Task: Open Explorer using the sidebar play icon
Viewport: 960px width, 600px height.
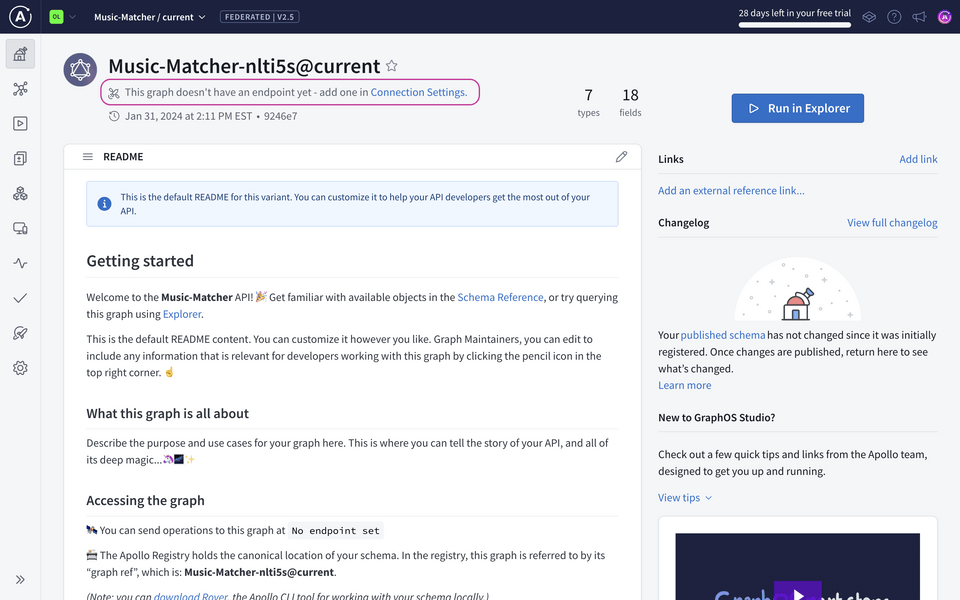Action: (20, 122)
